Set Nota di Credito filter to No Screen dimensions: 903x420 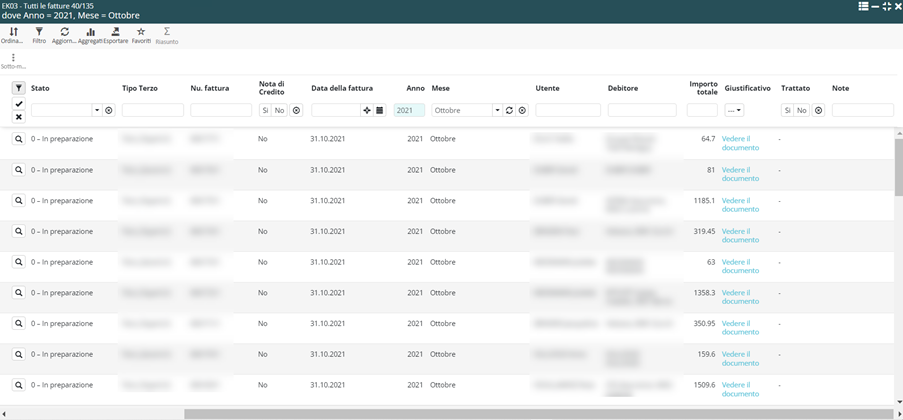click(x=279, y=110)
